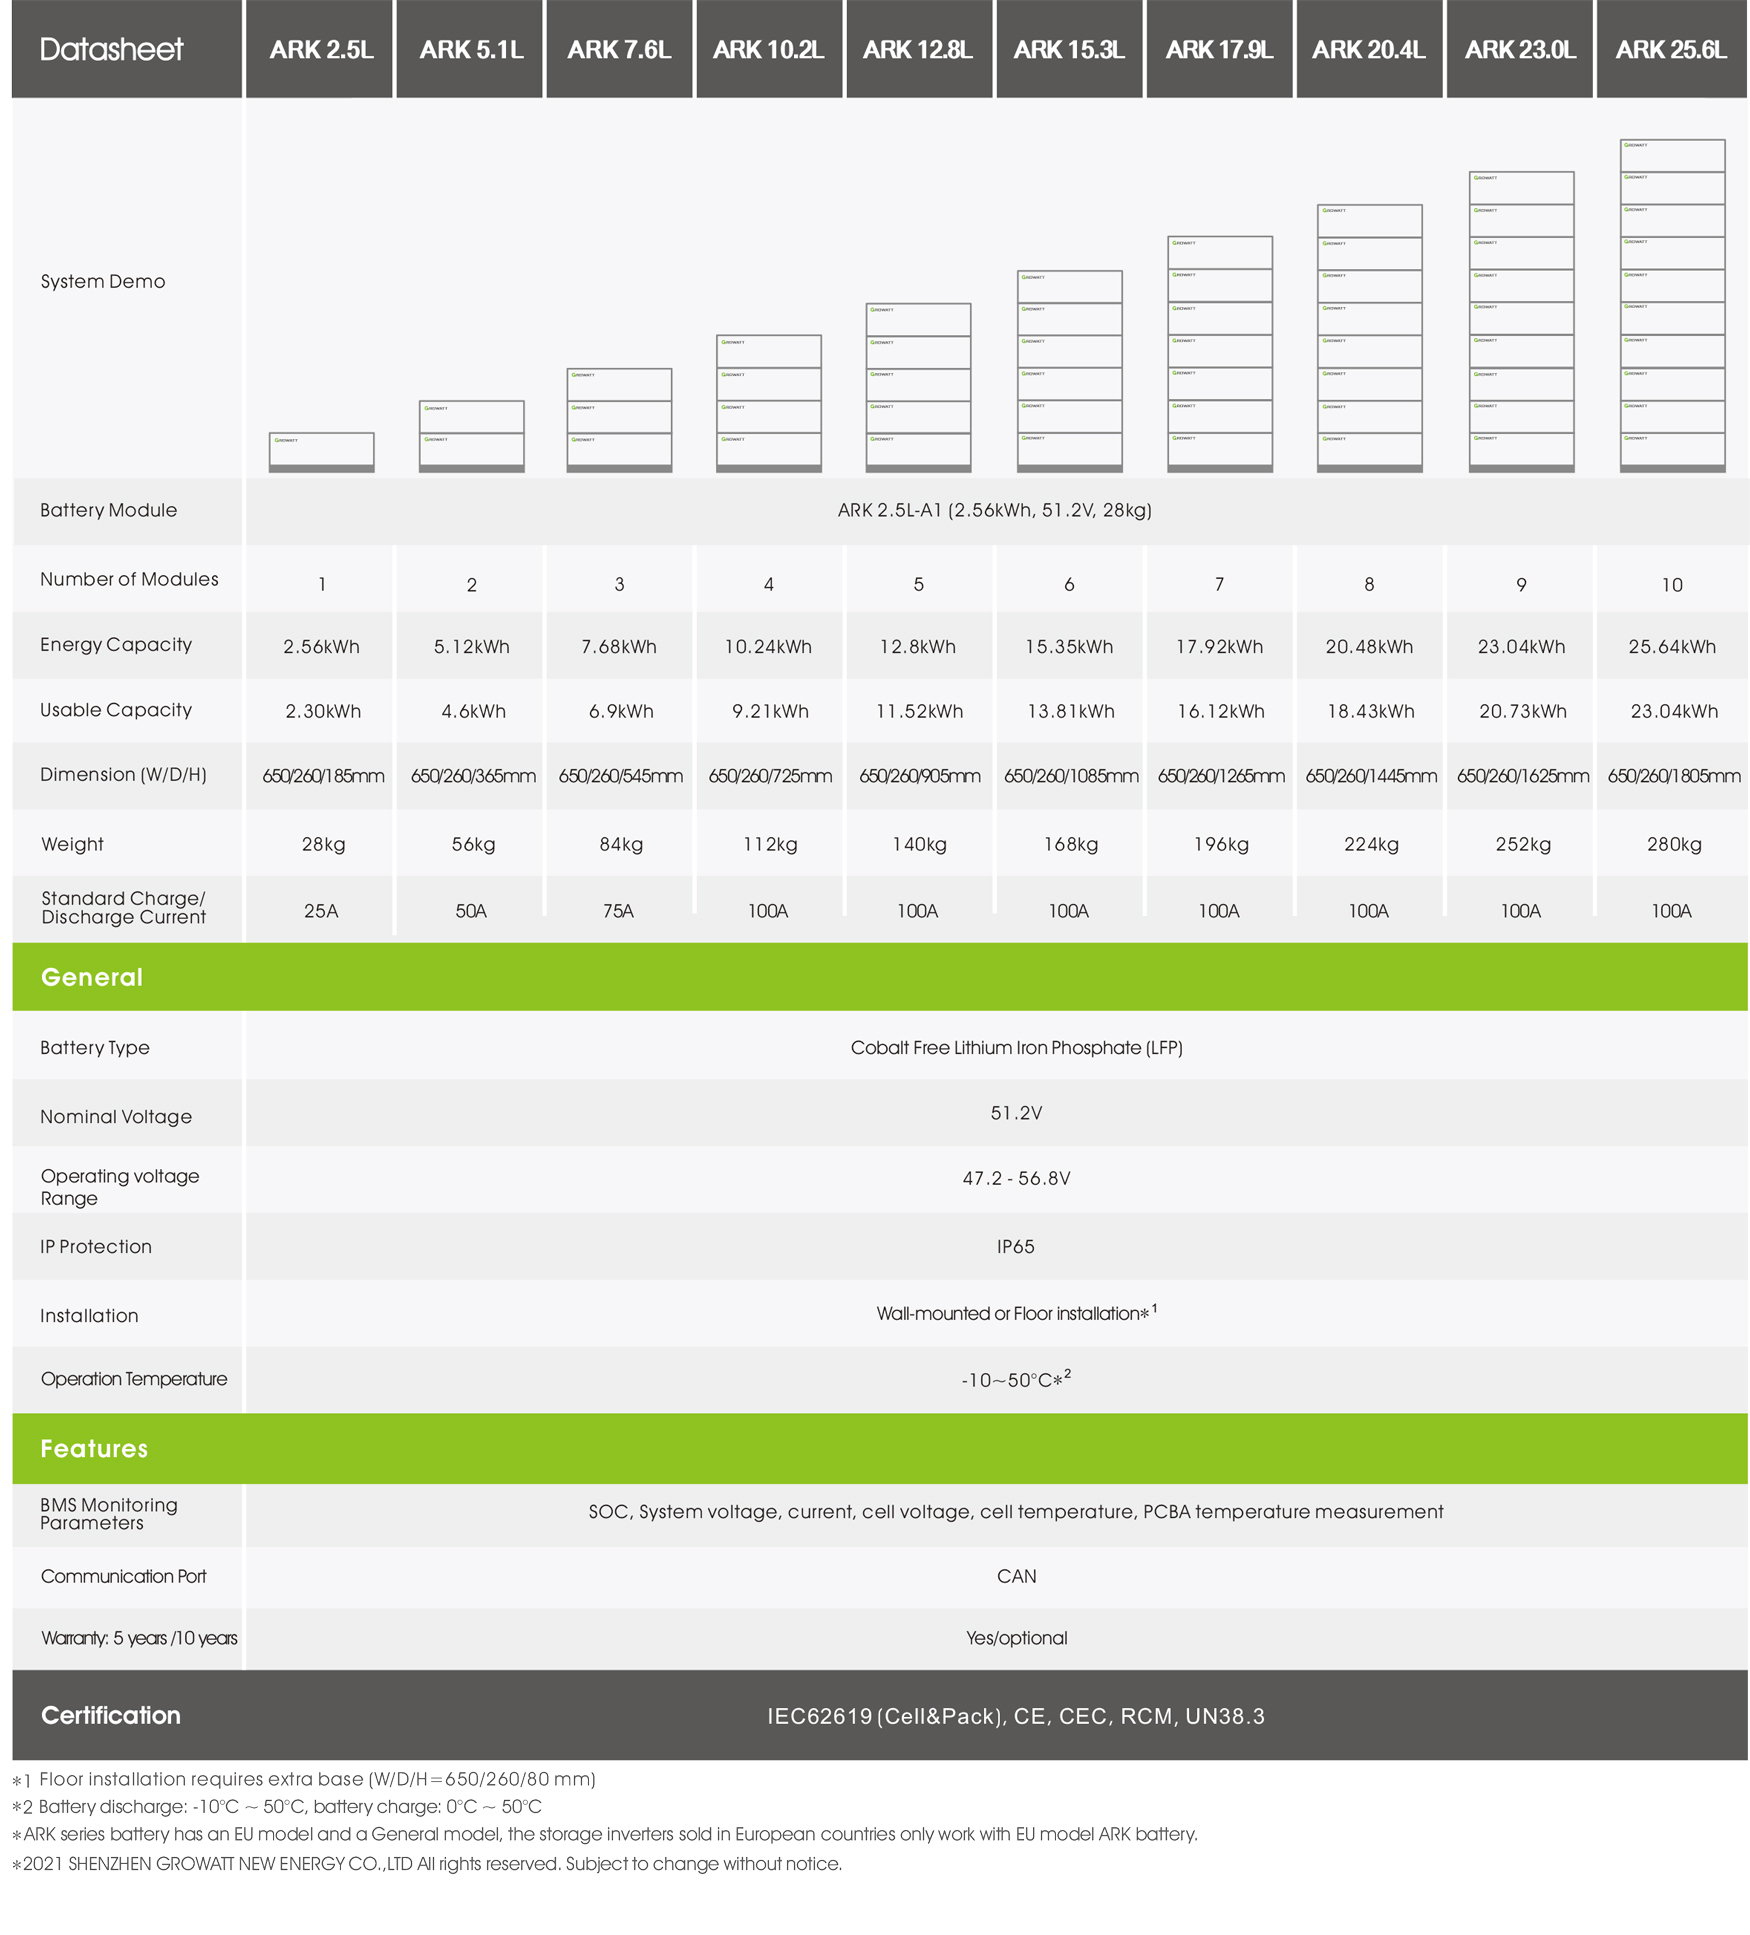
Task: Select the ARK 20.4L column header
Action: point(1369,49)
